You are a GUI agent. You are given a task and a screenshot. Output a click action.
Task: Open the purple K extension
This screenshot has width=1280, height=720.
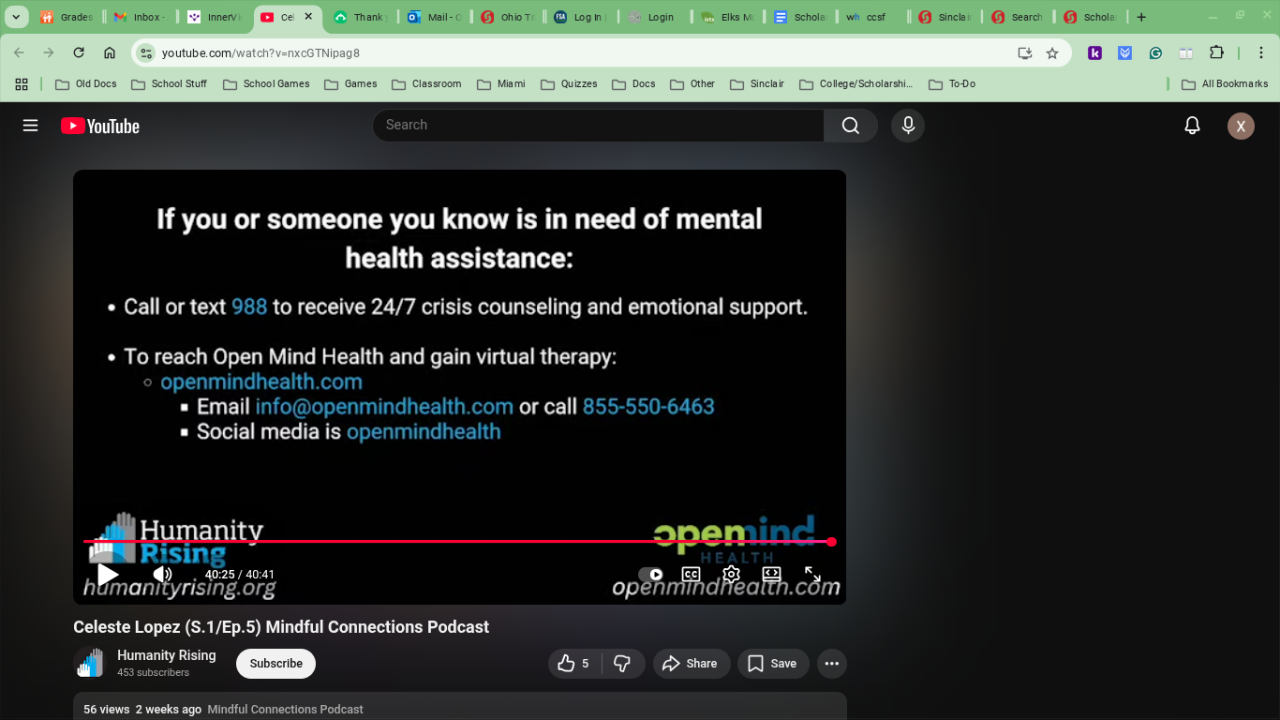[1095, 53]
